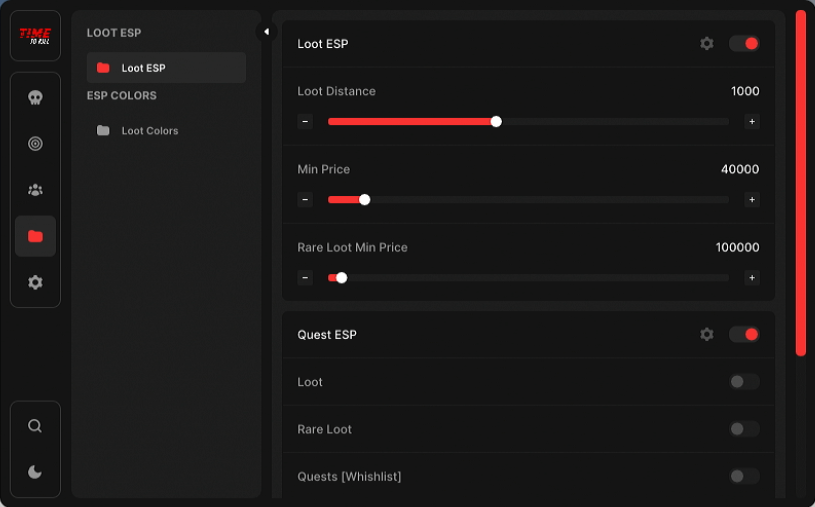
Task: Enable the Rare Loot toggle
Action: coord(744,429)
